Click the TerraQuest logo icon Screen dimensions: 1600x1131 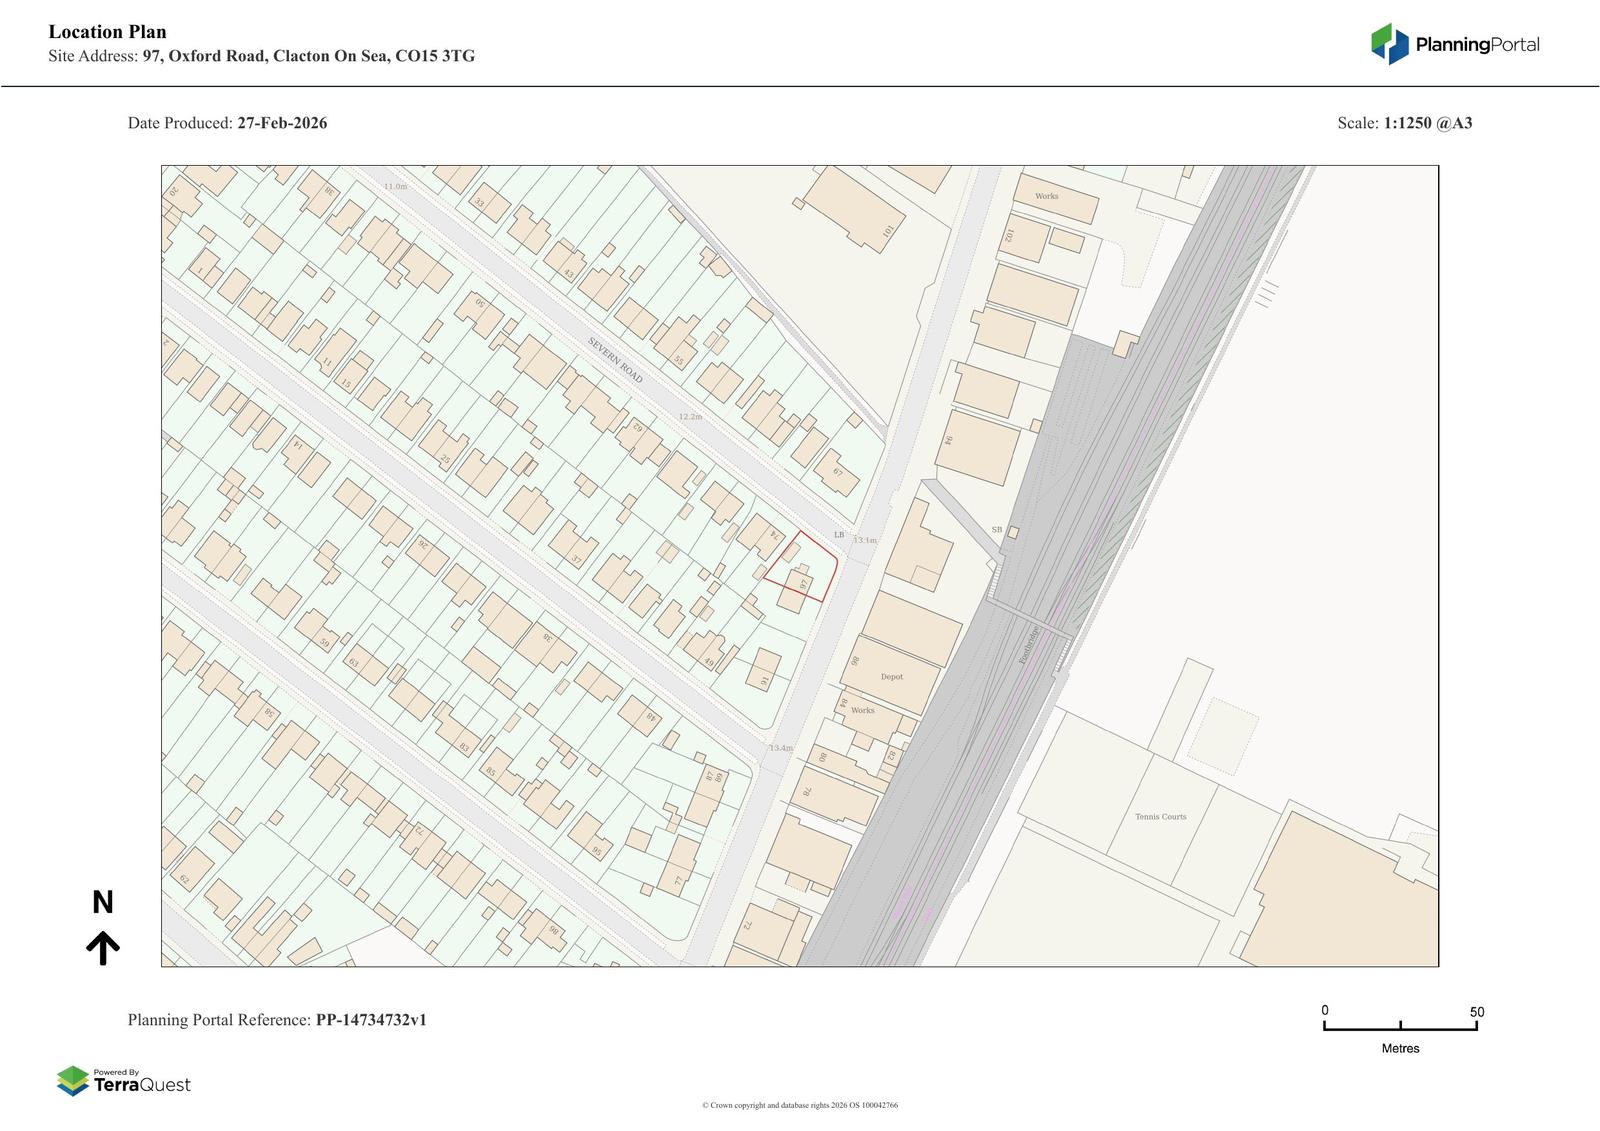click(x=73, y=1081)
